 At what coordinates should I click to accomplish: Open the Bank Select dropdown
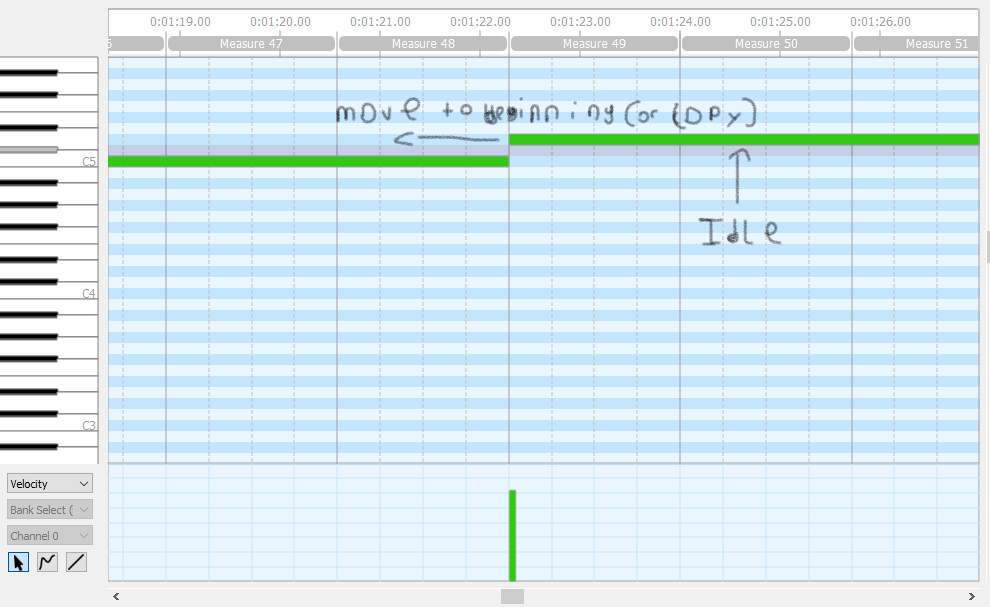(48, 509)
